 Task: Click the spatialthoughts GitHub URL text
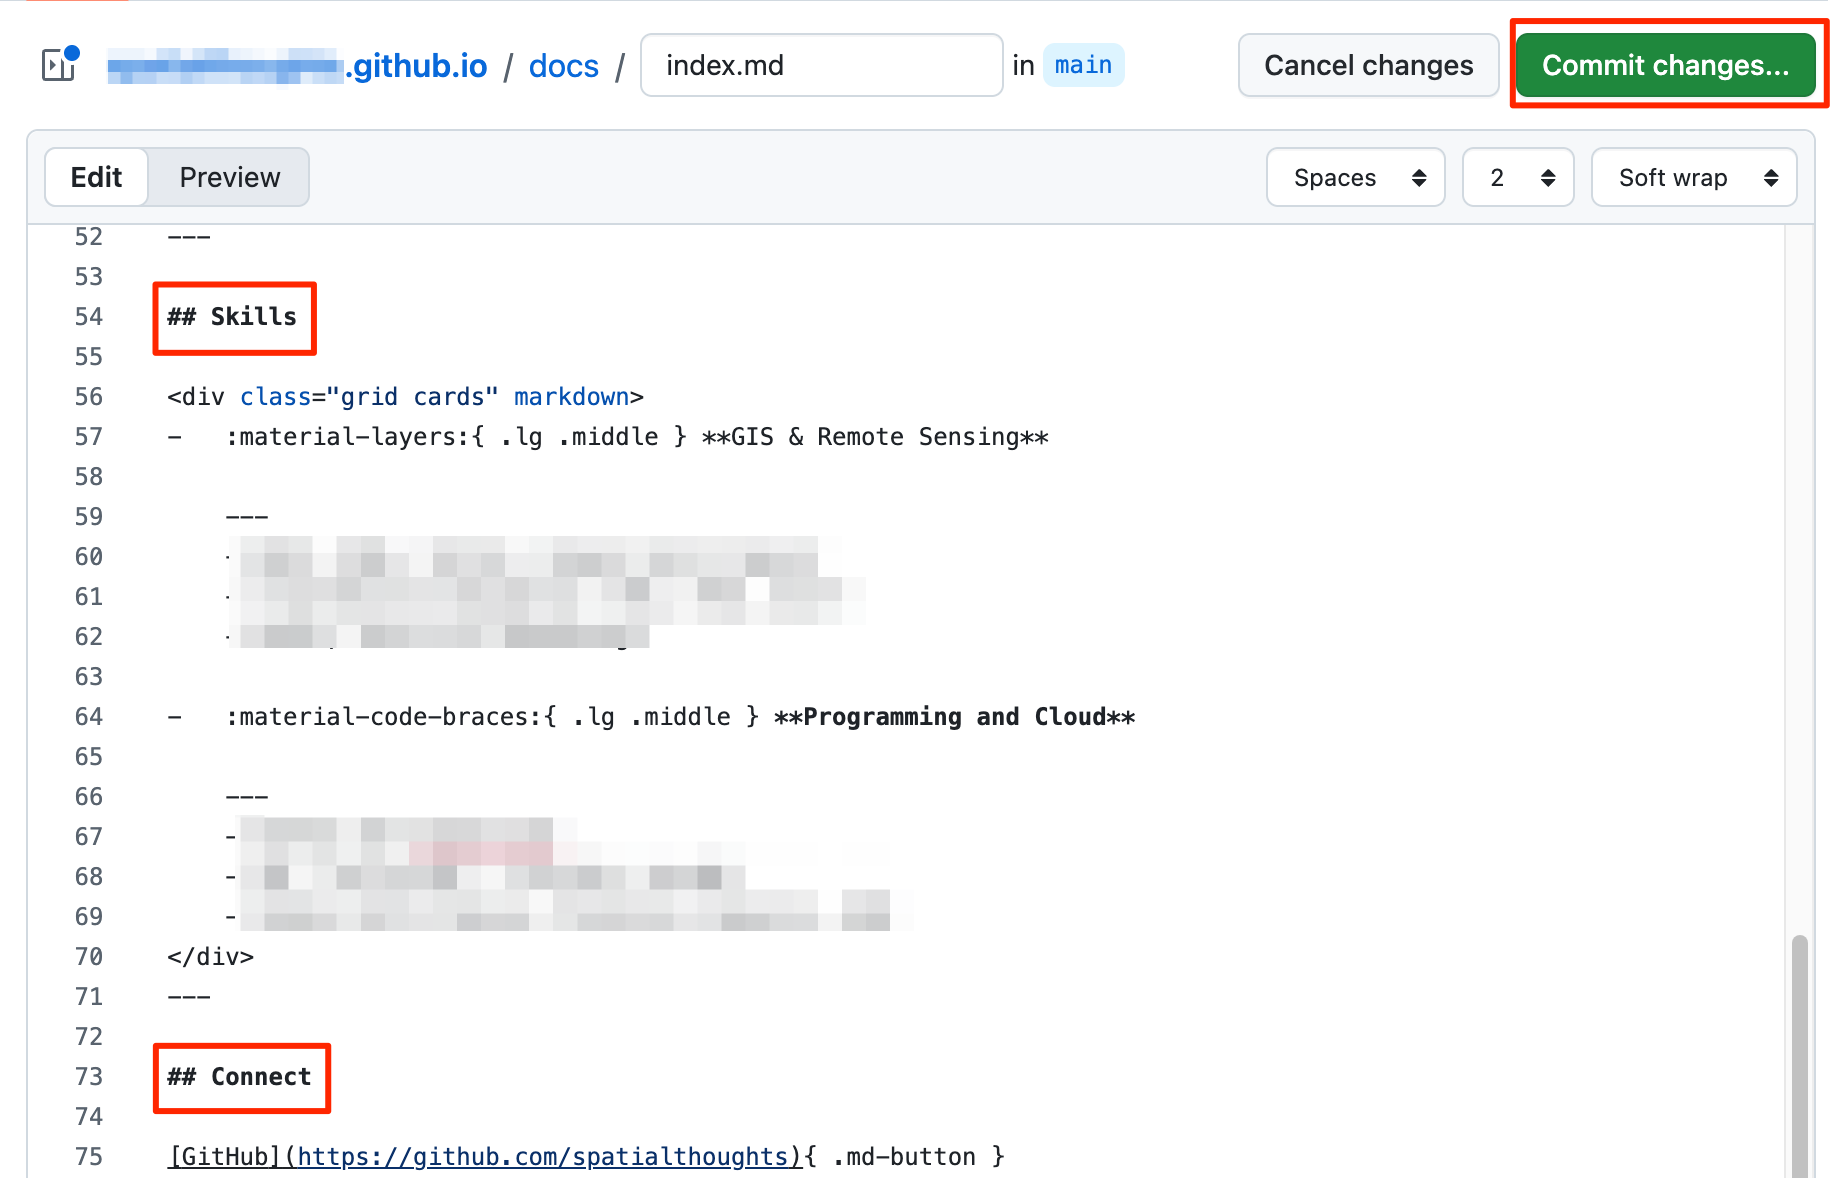(x=543, y=1157)
